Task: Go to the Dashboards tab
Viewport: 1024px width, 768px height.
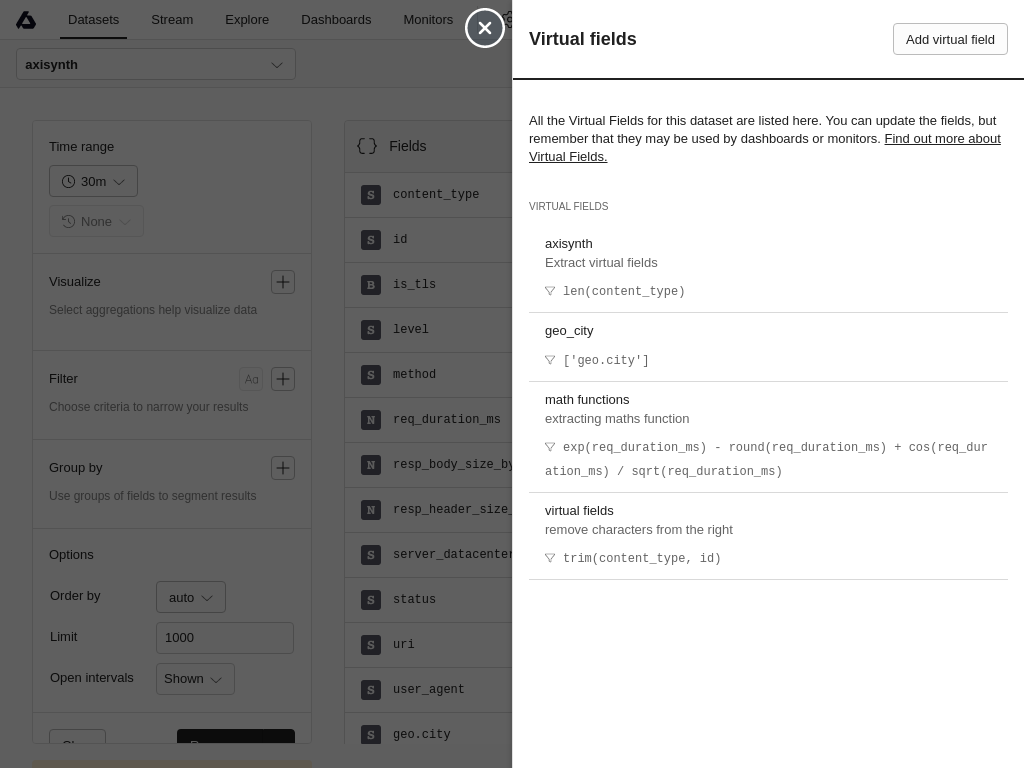Action: (x=336, y=20)
